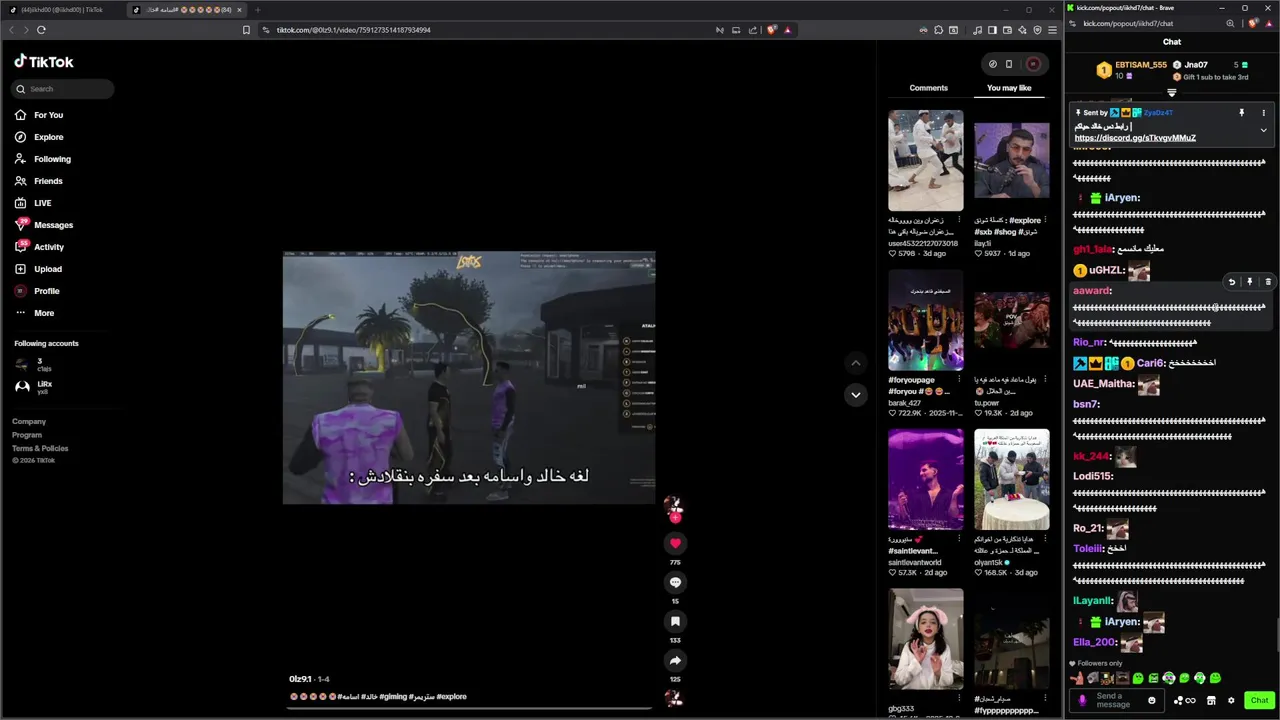Click the #explore hashtag in caption
Viewport: 1280px width, 720px height.
tap(452, 696)
